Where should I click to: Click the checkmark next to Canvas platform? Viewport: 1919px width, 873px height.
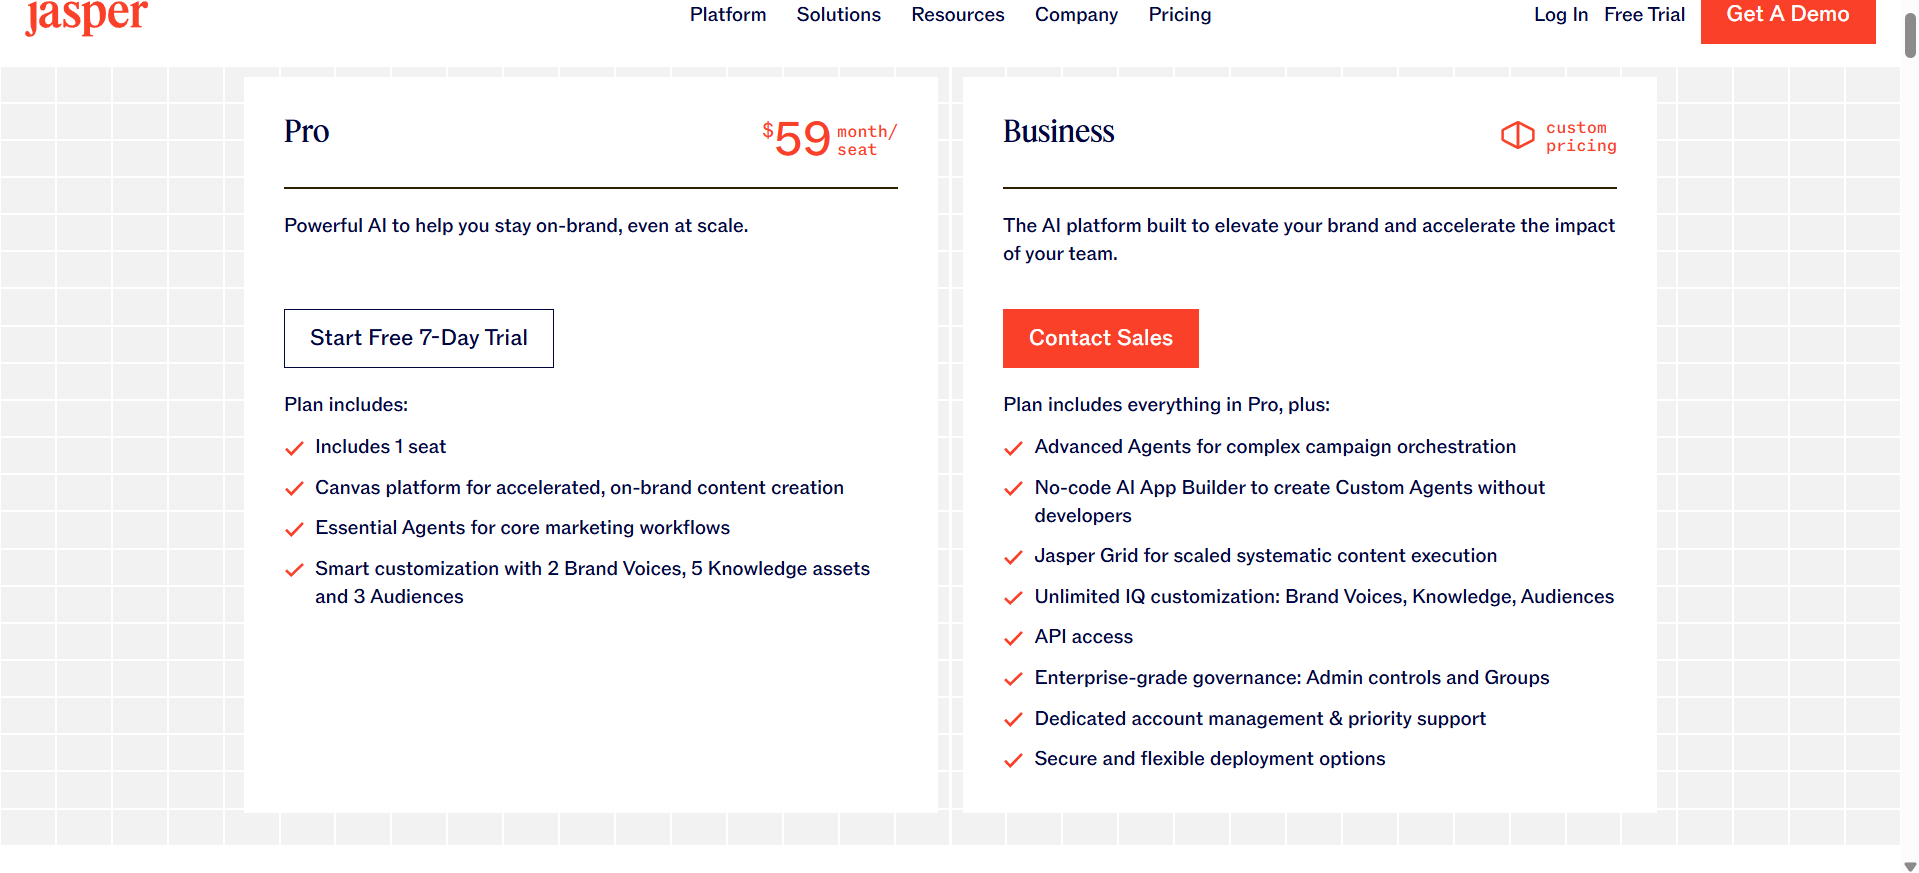[x=294, y=489]
